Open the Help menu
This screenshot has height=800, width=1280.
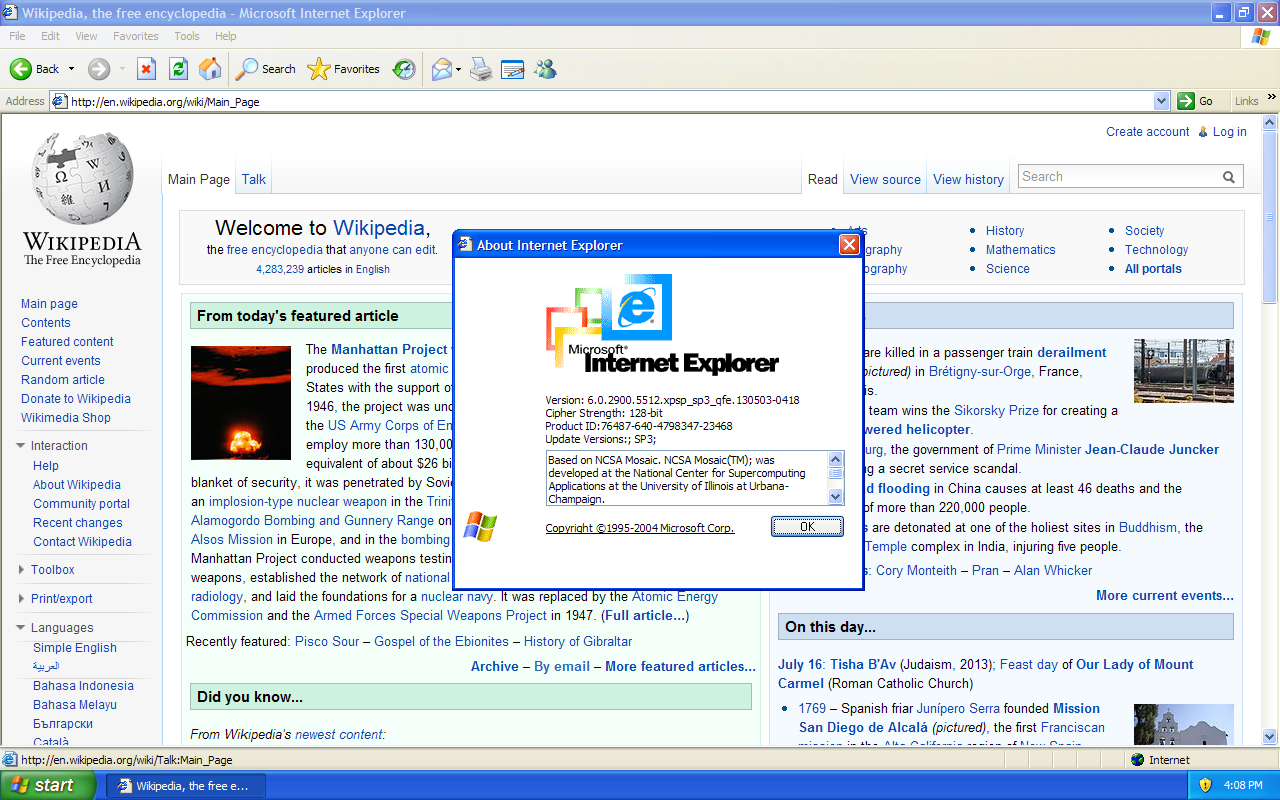coord(225,36)
